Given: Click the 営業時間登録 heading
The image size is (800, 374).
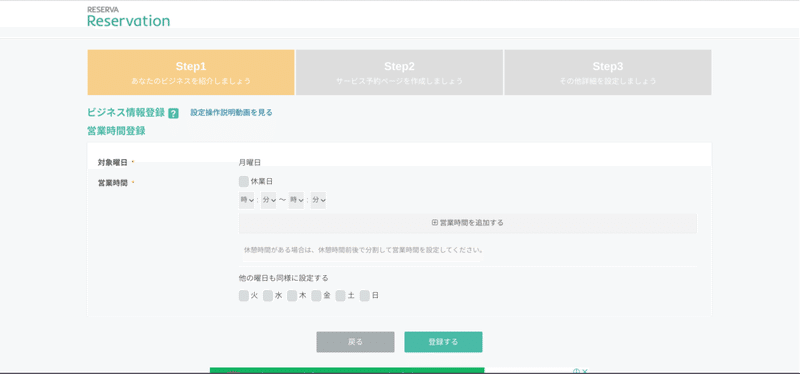Looking at the screenshot, I should [116, 131].
